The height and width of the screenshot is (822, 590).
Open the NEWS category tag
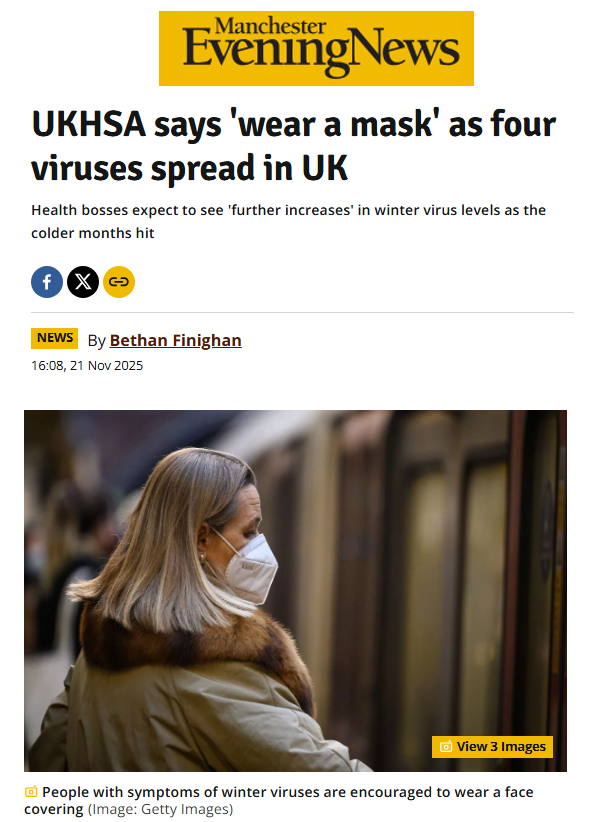(x=55, y=338)
